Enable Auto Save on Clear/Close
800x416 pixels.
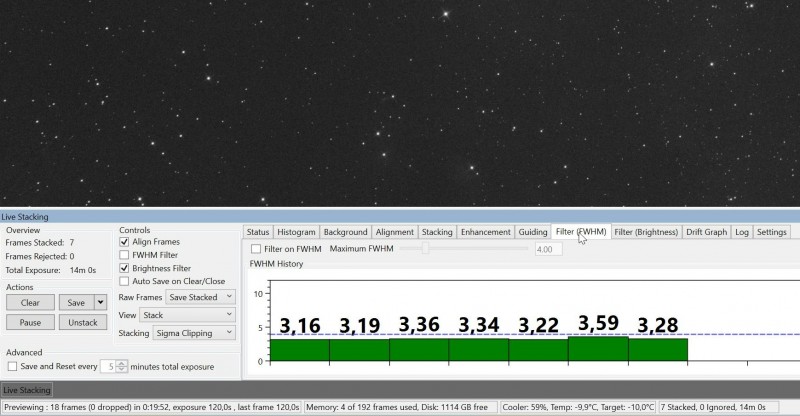point(124,281)
